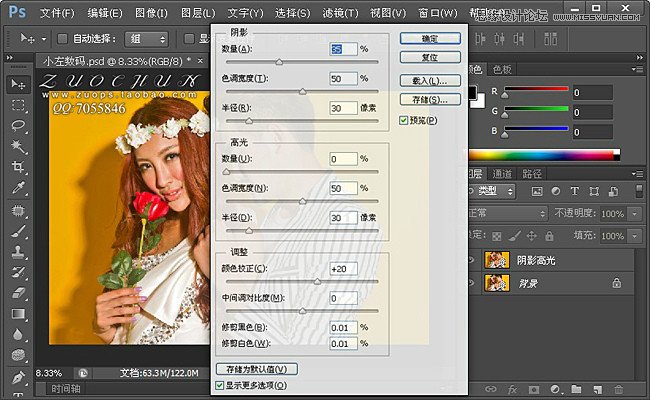
Task: Choose the Eyedropper tool
Action: 18,188
